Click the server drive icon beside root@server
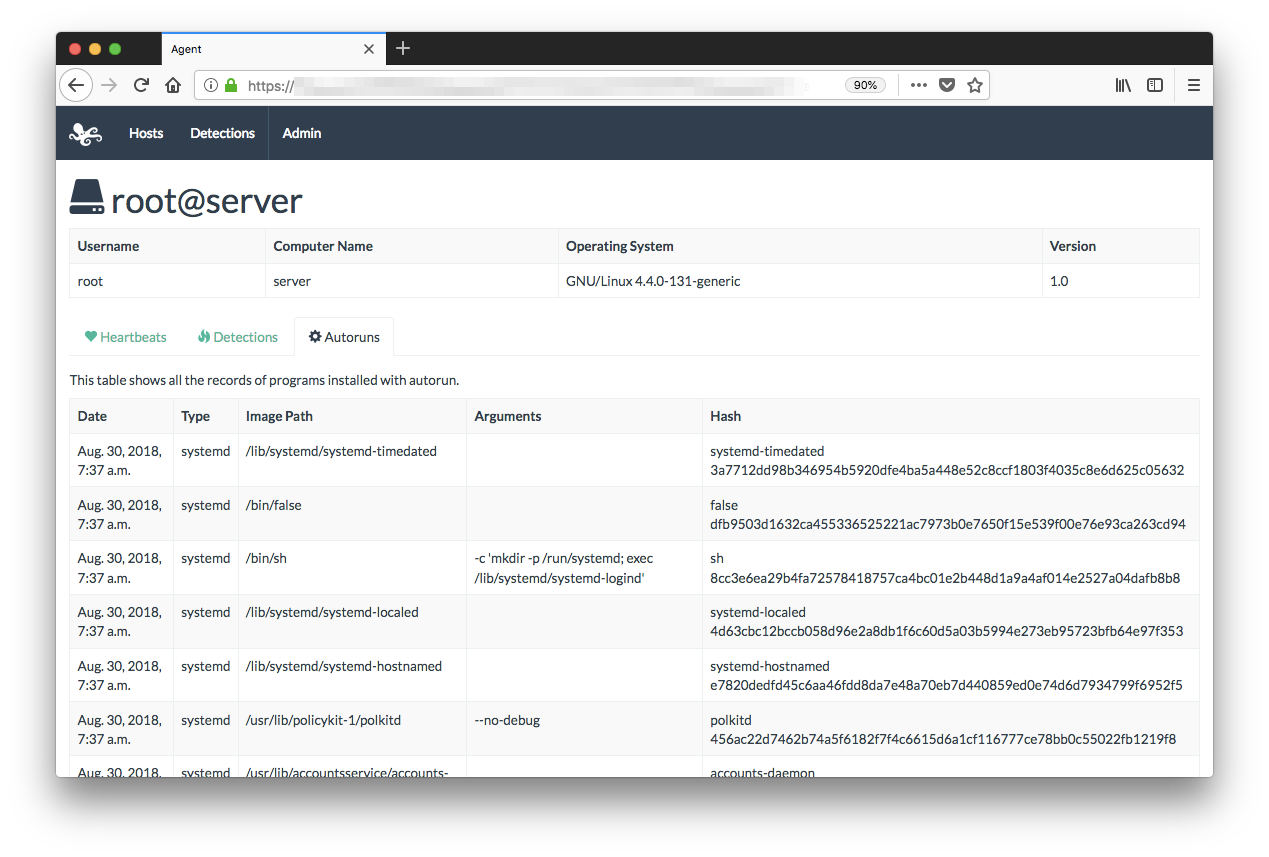This screenshot has width=1269, height=857. tap(87, 197)
